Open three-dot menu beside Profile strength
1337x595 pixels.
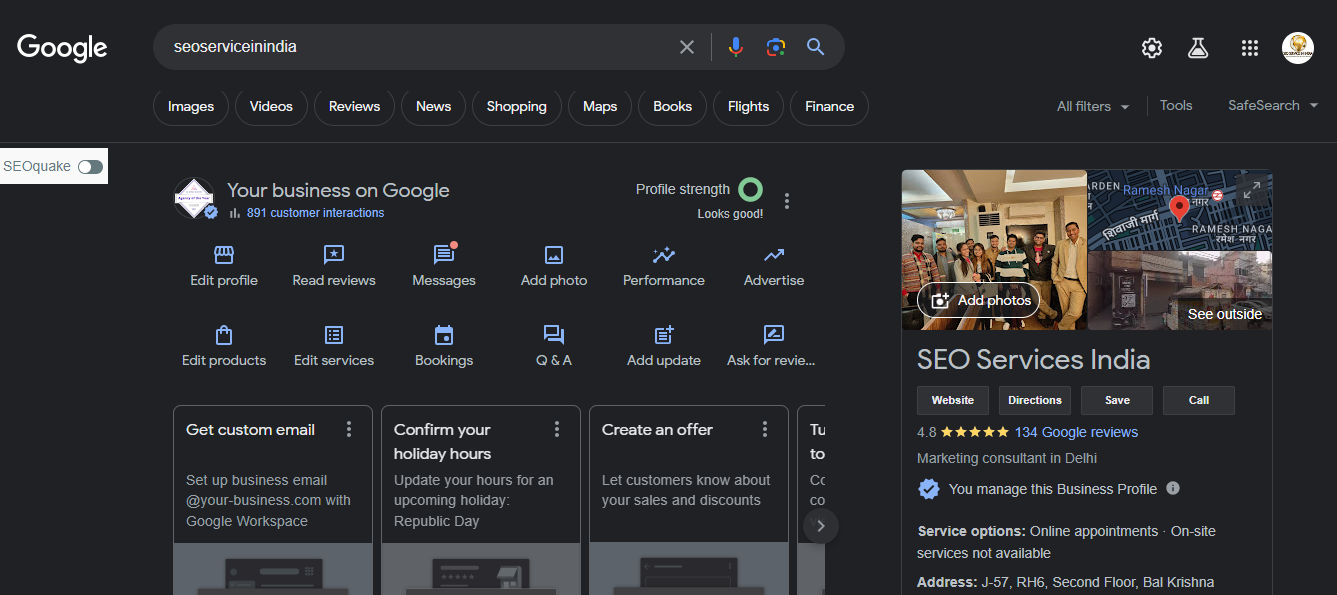(787, 201)
